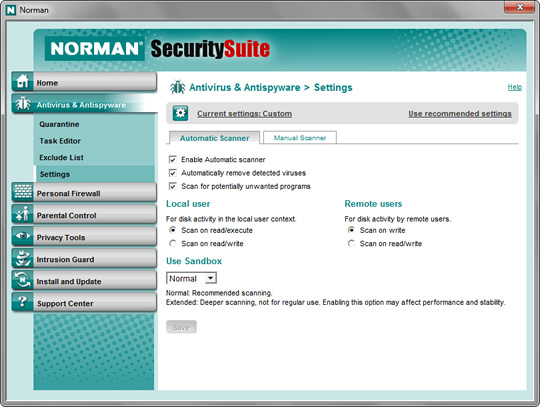540x407 pixels.
Task: Select Settings in the sidebar submenu
Action: pos(95,174)
